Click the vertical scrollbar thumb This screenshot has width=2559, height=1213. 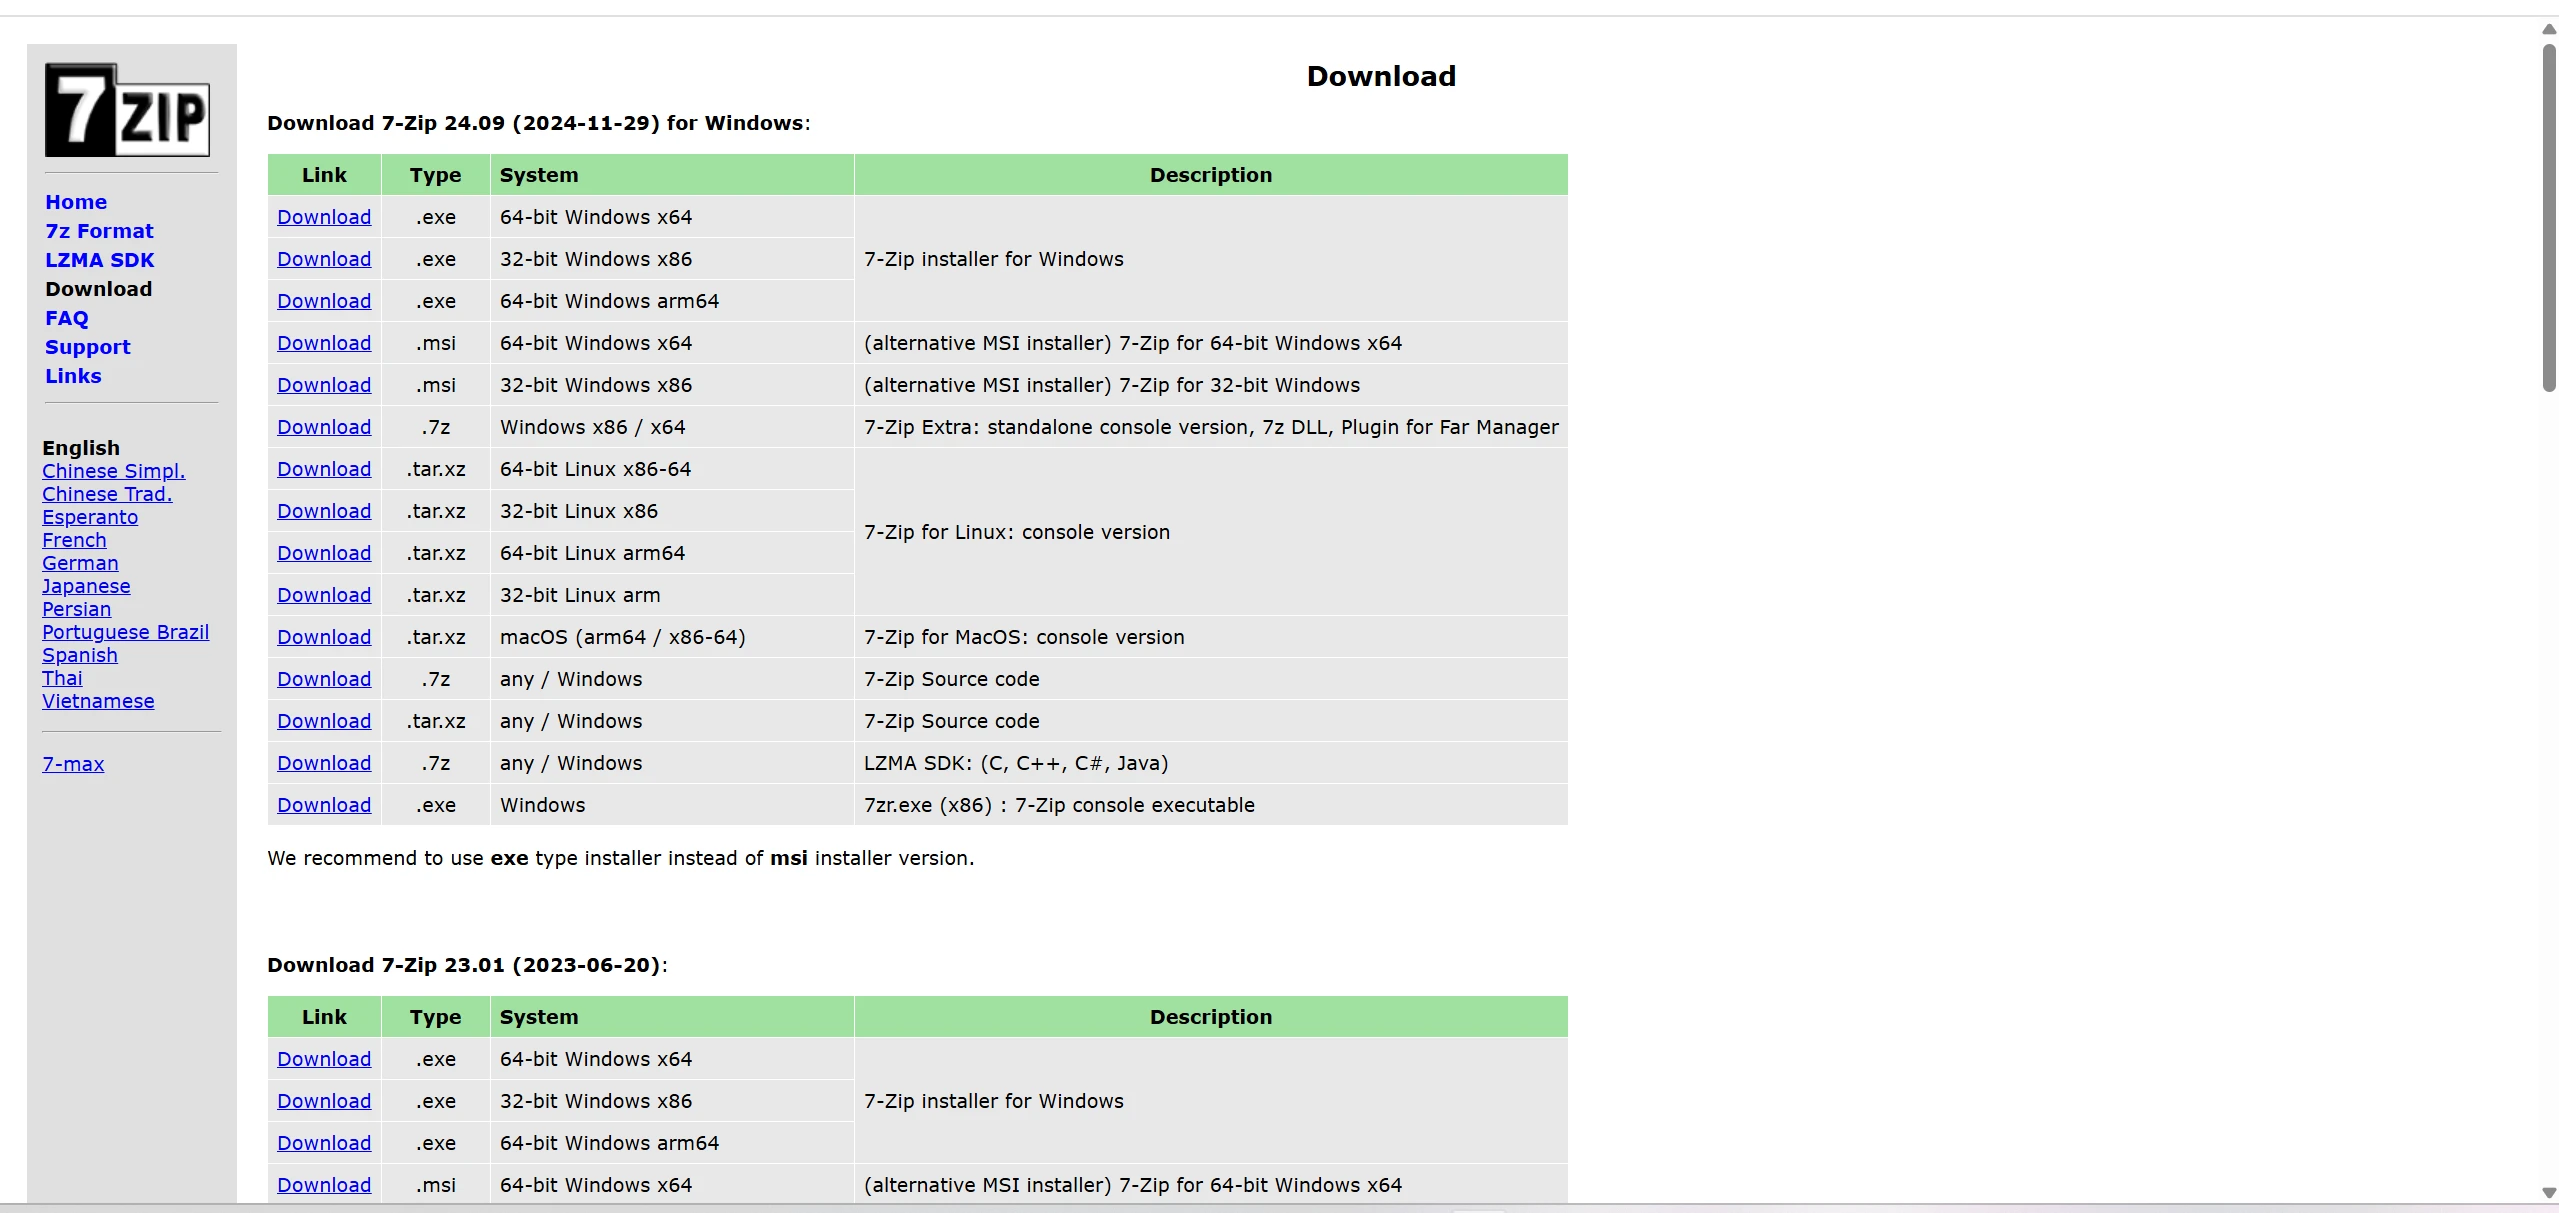tap(2549, 217)
